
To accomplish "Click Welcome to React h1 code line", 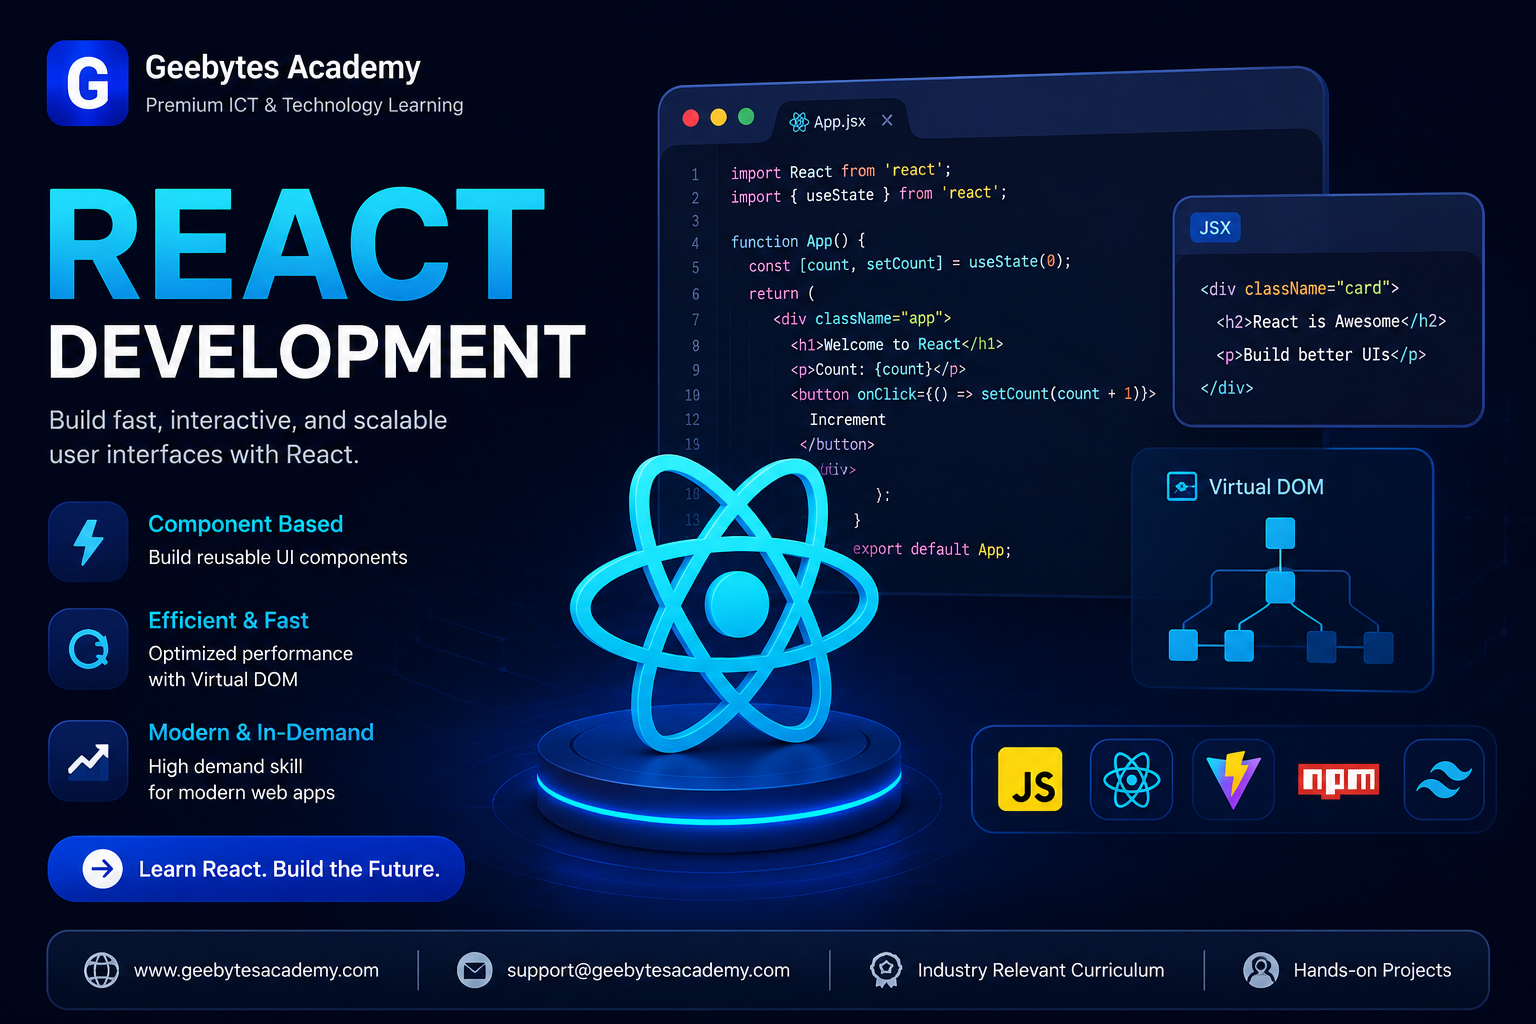I will pyautogui.click(x=897, y=344).
